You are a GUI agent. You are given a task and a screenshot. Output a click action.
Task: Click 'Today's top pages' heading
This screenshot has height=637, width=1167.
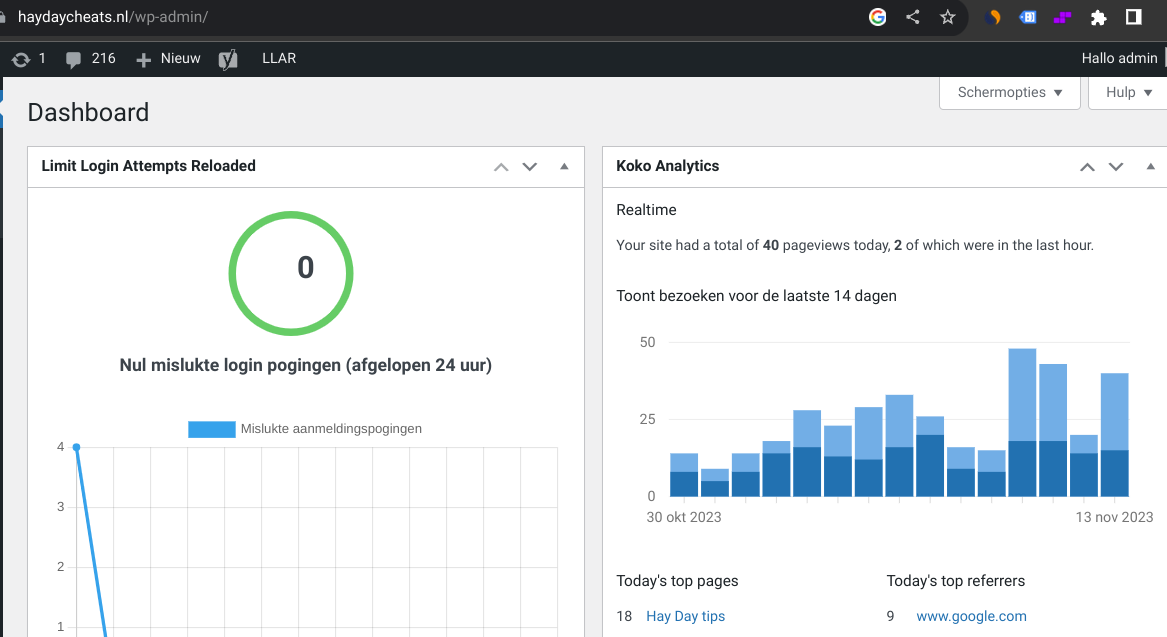(x=677, y=581)
